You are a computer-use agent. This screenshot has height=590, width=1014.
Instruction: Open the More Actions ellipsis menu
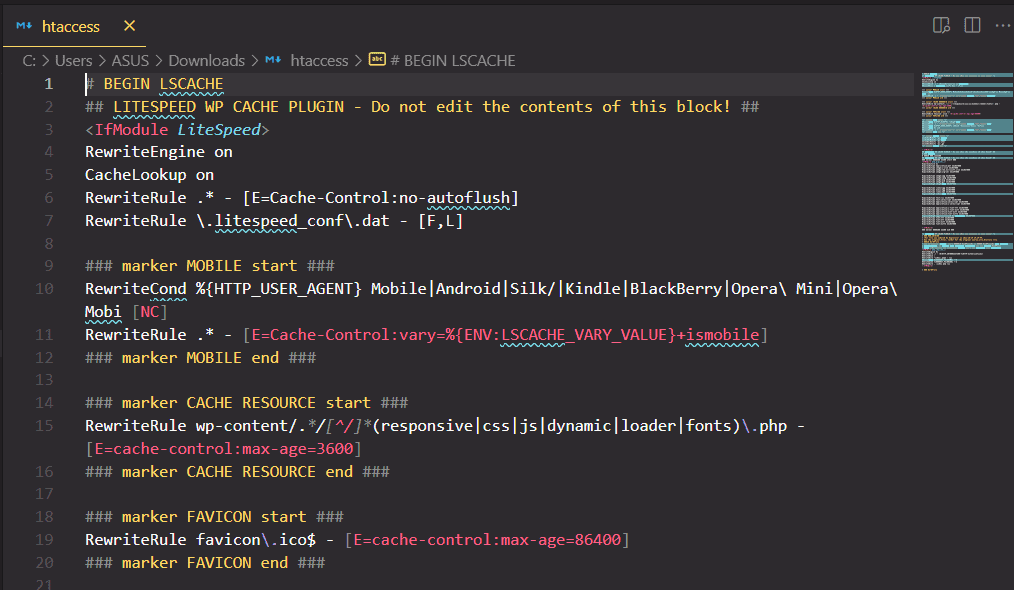click(x=1001, y=25)
